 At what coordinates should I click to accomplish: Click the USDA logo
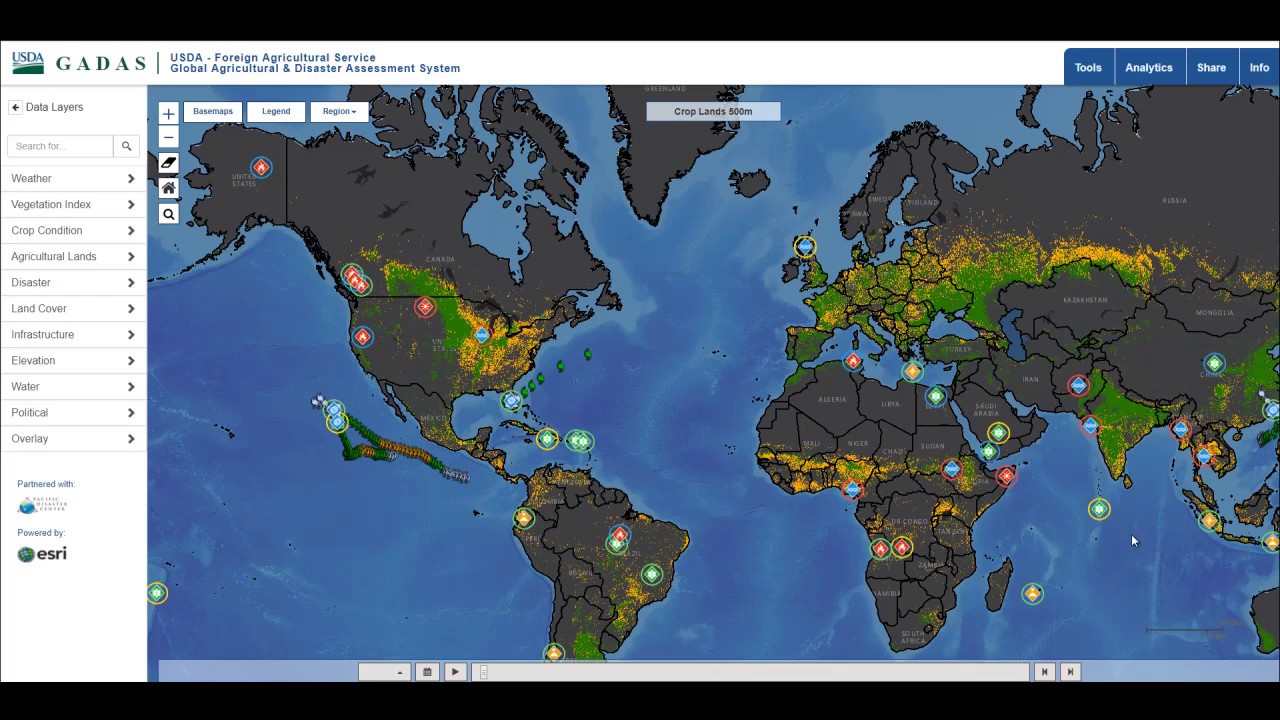[x=28, y=63]
